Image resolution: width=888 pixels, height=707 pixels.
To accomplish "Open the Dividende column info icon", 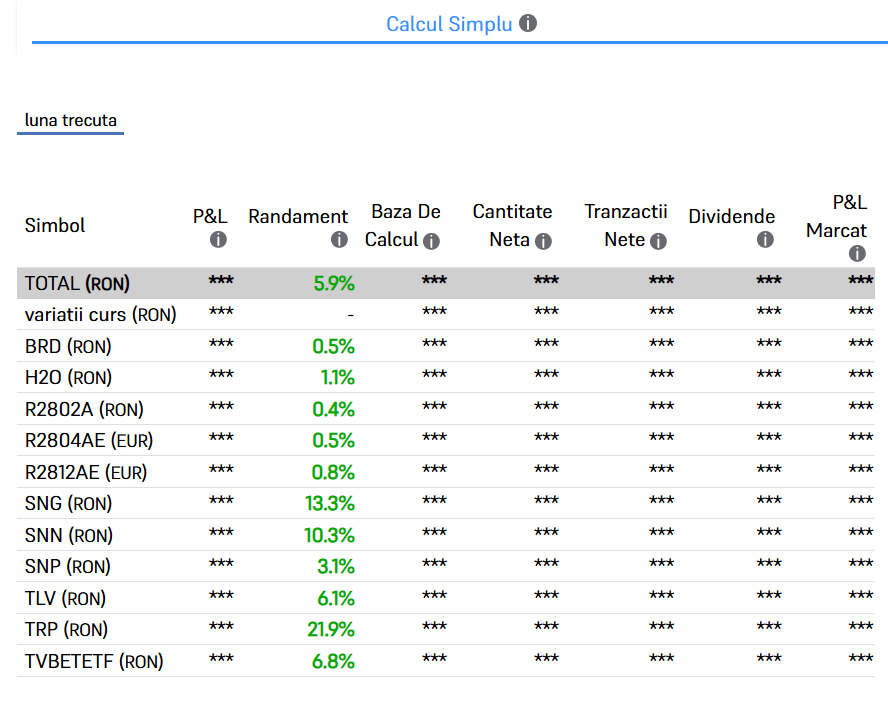I will click(765, 240).
